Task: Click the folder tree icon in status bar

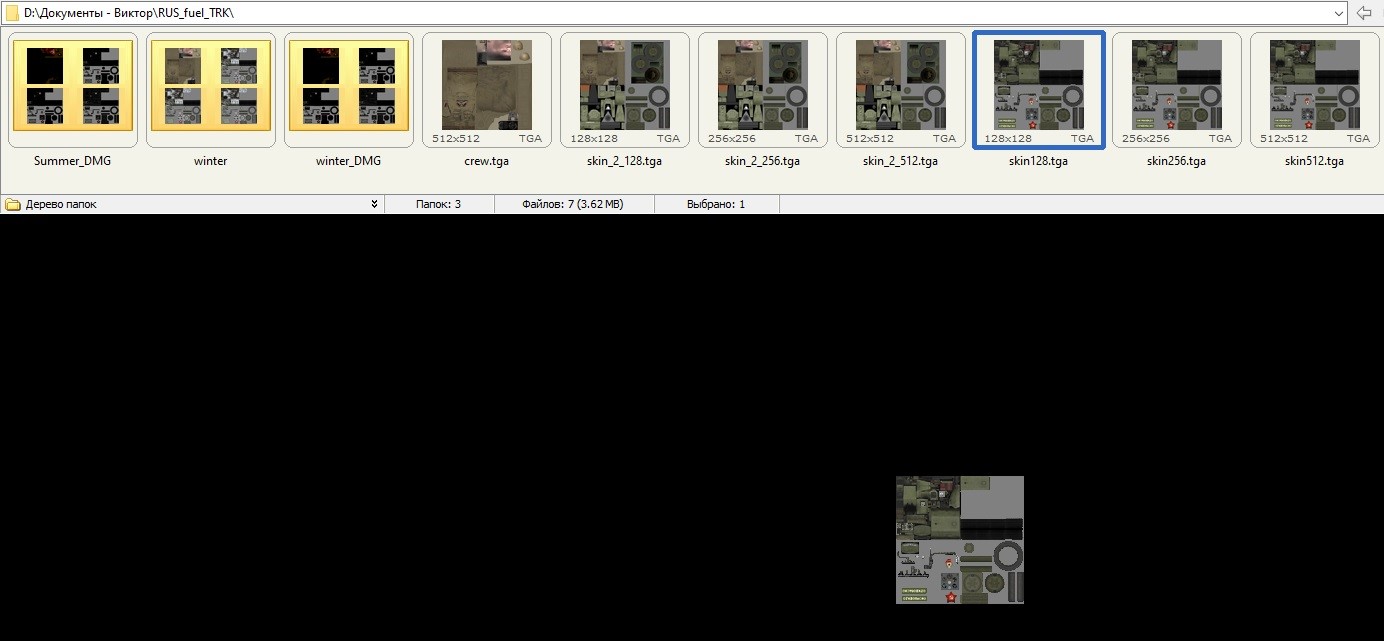Action: pyautogui.click(x=13, y=204)
